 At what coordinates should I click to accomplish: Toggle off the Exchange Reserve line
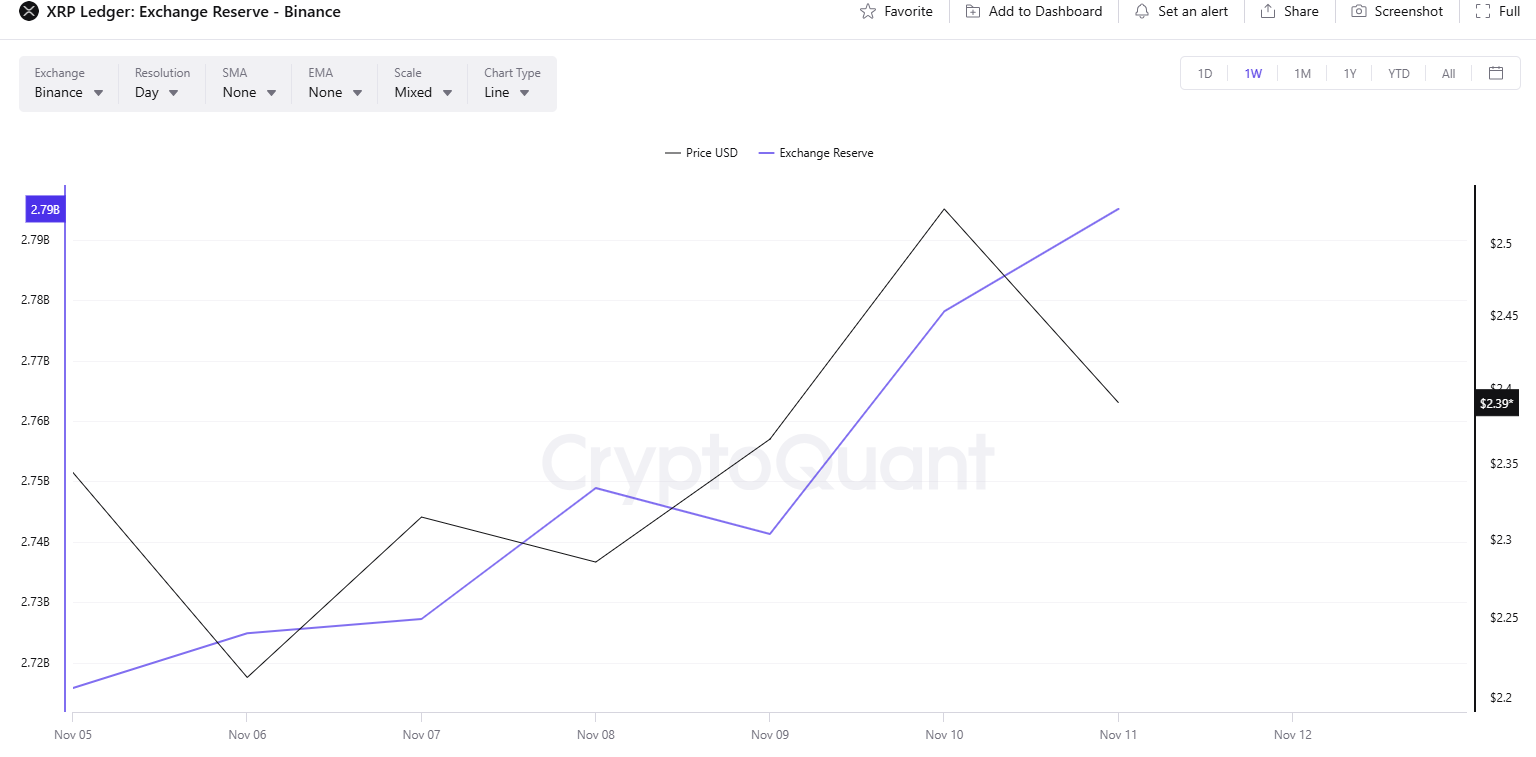(x=816, y=152)
